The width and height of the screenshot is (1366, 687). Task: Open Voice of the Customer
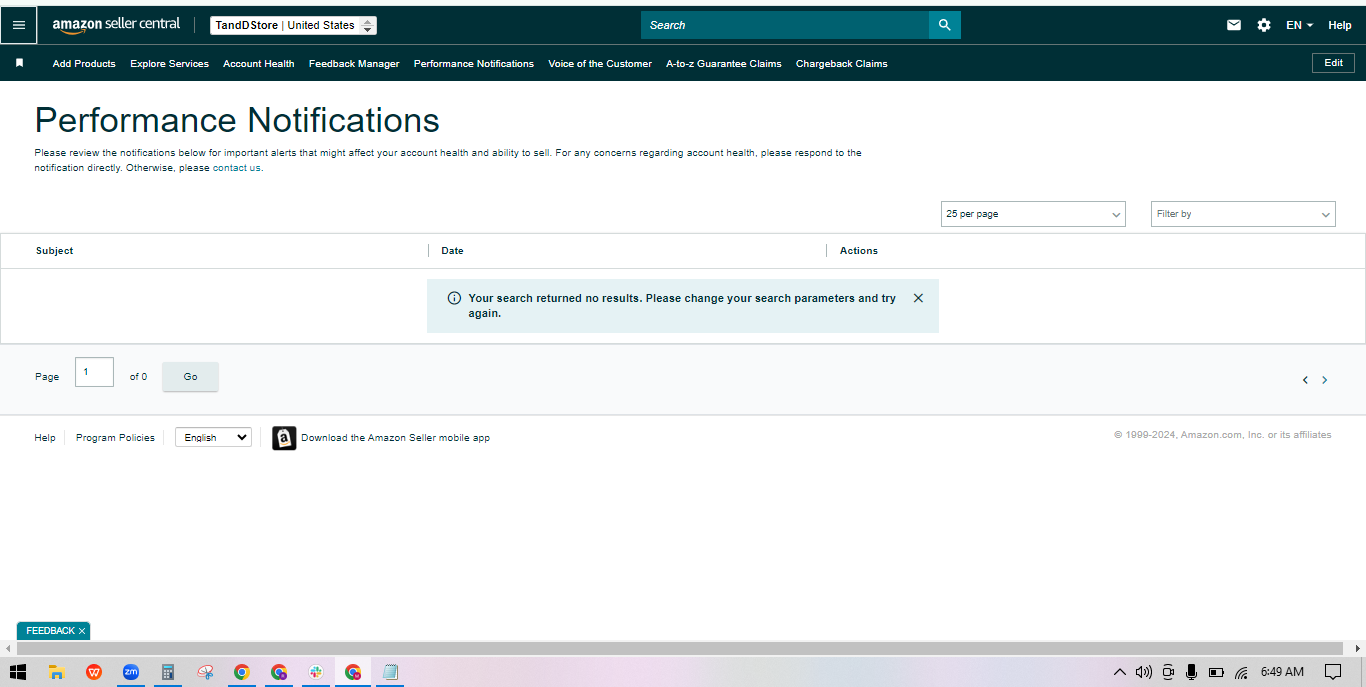coord(600,63)
